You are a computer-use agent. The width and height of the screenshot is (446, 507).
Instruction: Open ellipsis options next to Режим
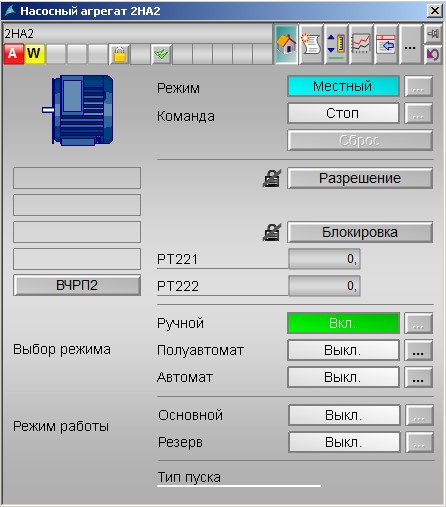[418, 86]
